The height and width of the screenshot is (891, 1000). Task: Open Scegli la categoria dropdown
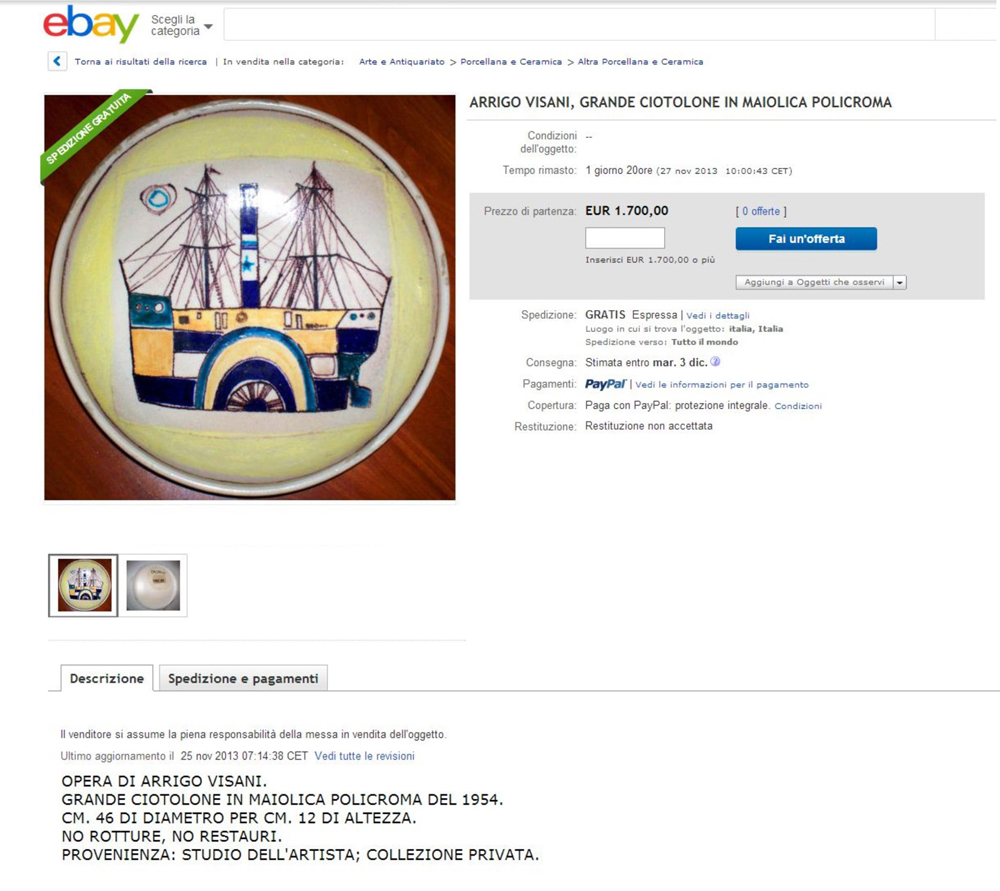point(182,26)
